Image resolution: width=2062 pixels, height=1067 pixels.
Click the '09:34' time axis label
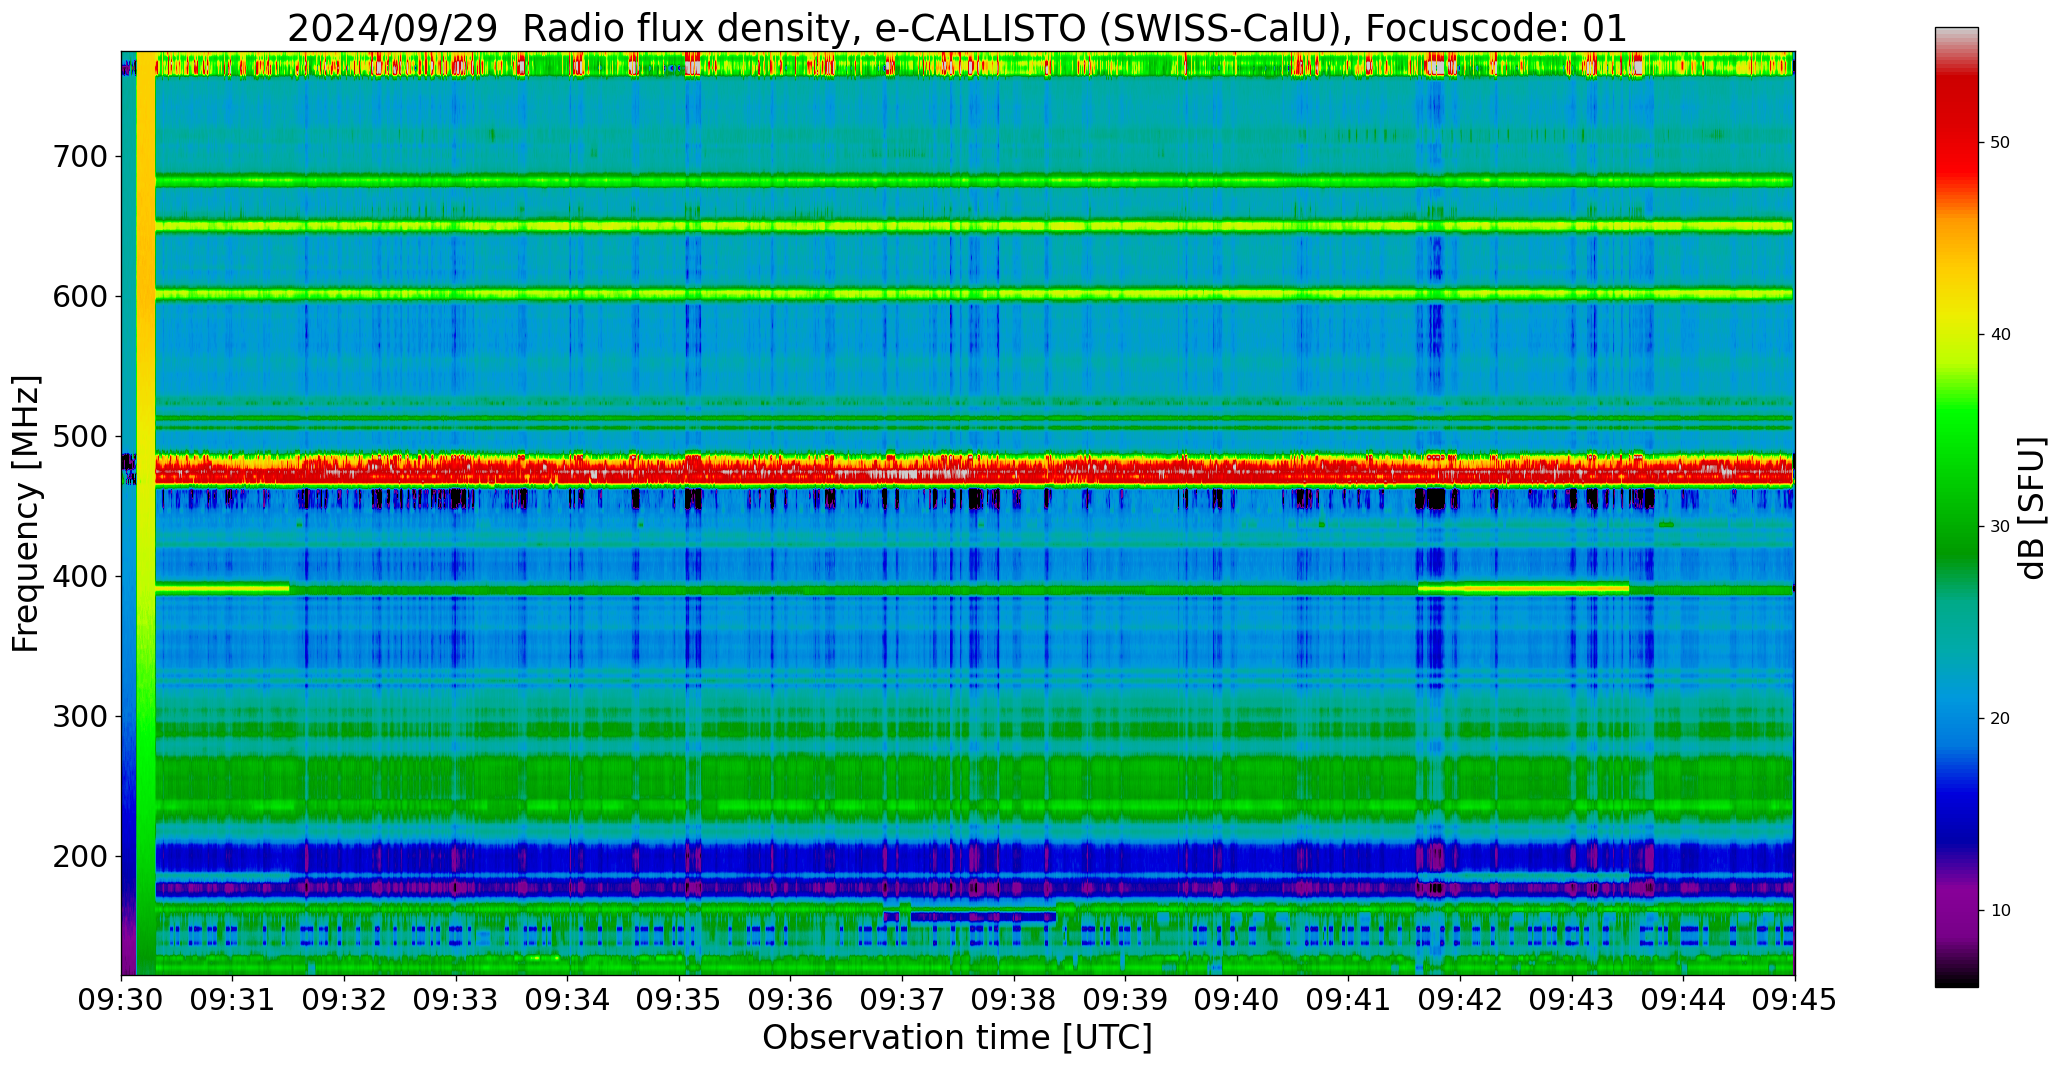pos(568,999)
